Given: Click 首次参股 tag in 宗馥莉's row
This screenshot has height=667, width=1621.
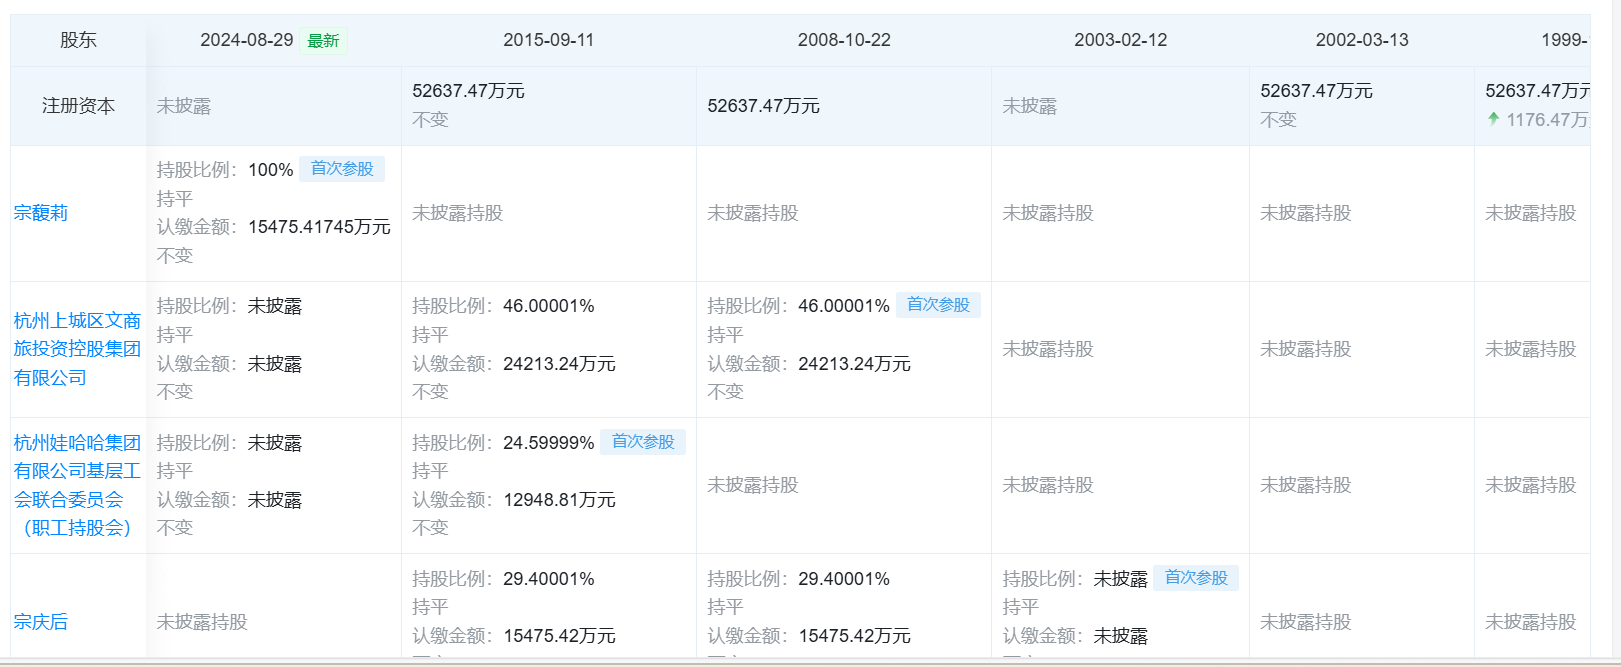Looking at the screenshot, I should pos(342,169).
